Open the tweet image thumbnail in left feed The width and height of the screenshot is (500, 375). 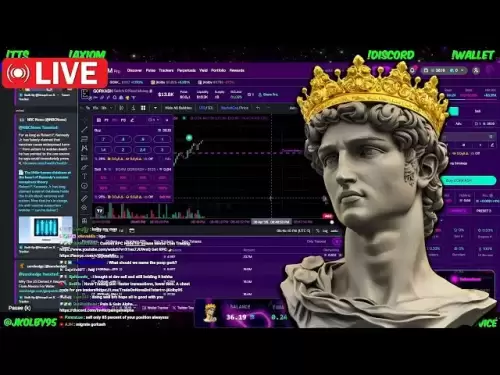[46, 229]
